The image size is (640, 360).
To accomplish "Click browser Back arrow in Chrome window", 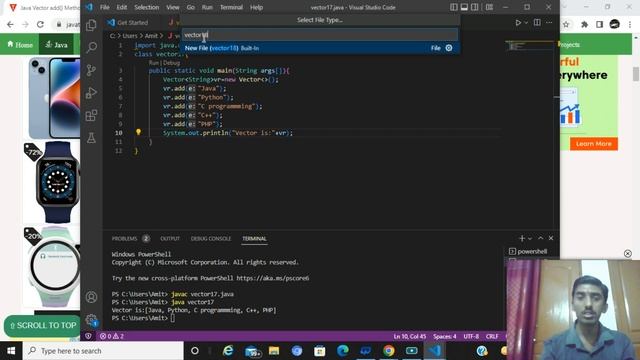I will (x=10, y=24).
